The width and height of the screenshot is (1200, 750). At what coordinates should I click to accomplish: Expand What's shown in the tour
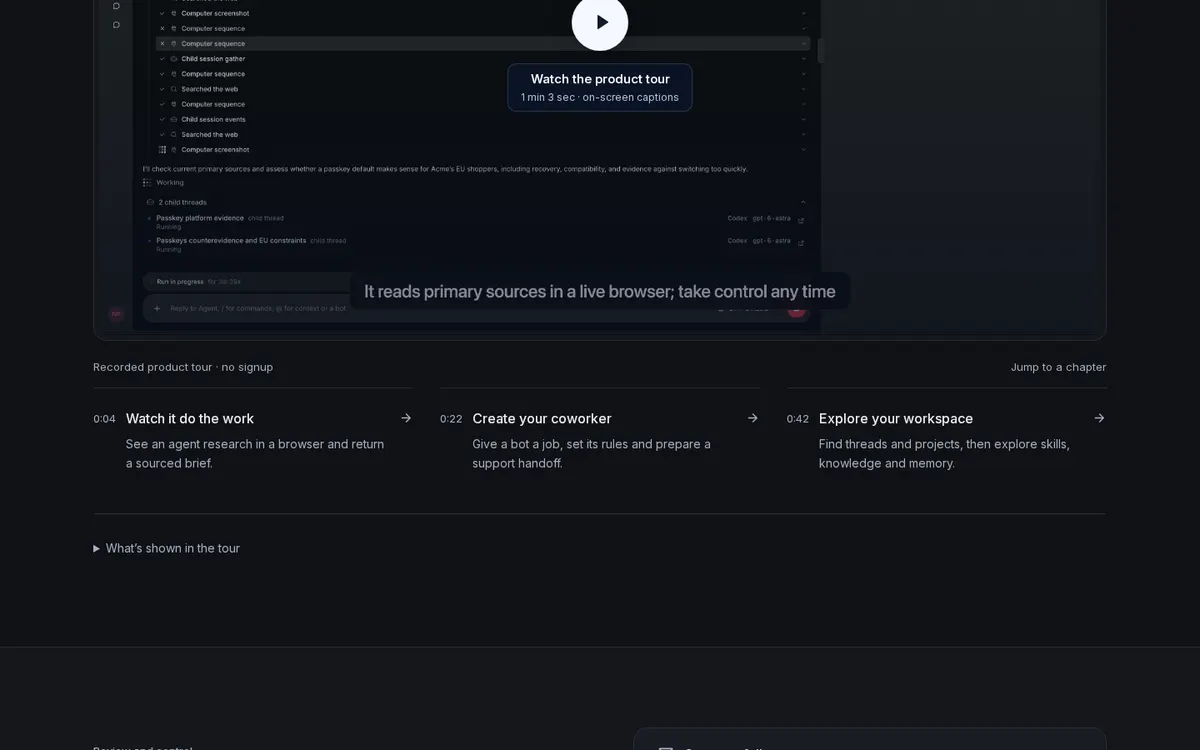pos(167,548)
